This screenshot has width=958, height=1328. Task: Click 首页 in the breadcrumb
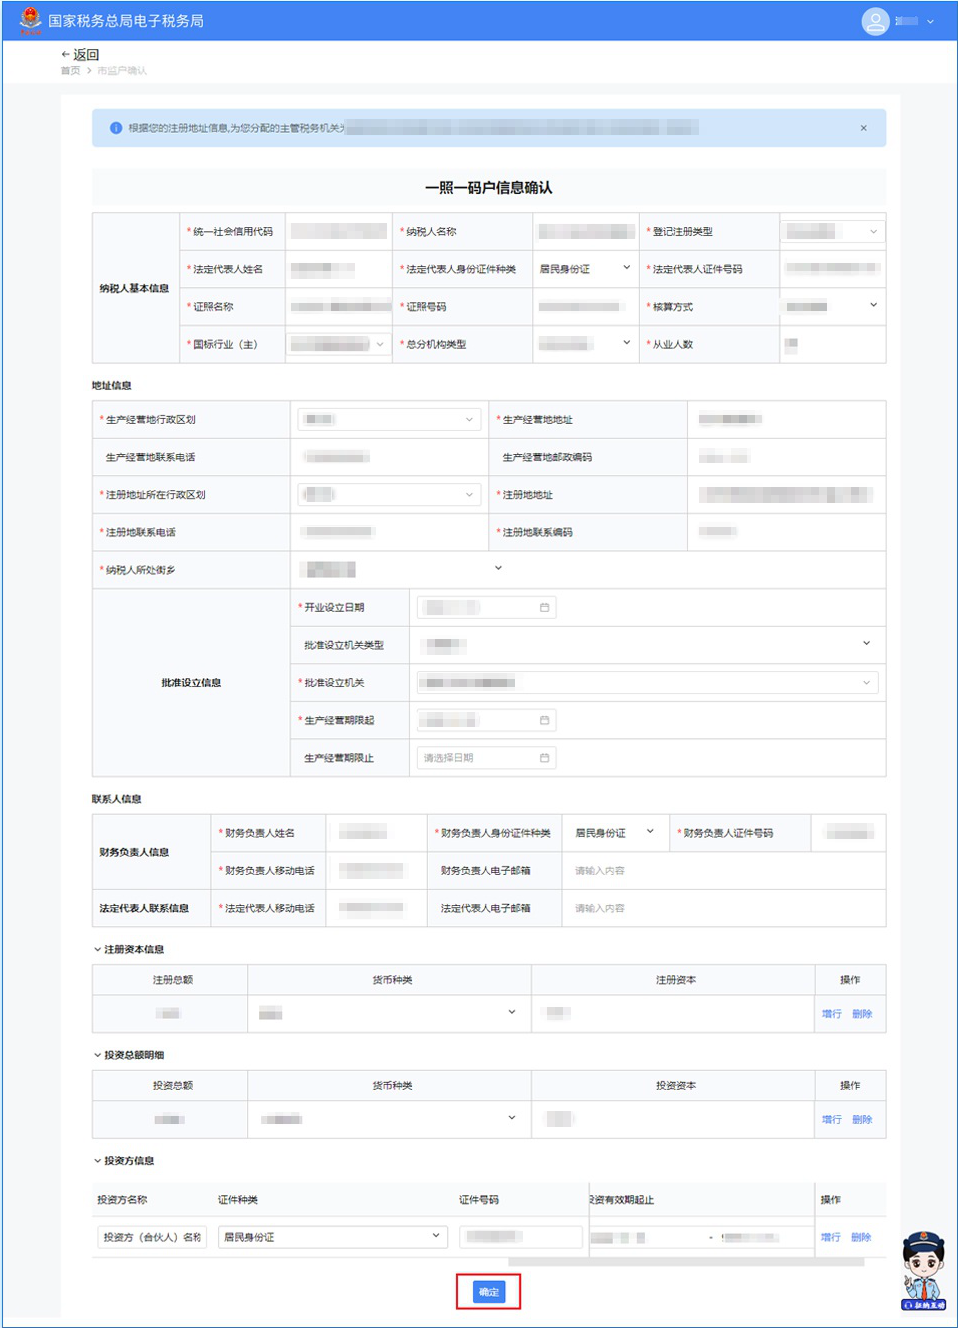[x=70, y=71]
